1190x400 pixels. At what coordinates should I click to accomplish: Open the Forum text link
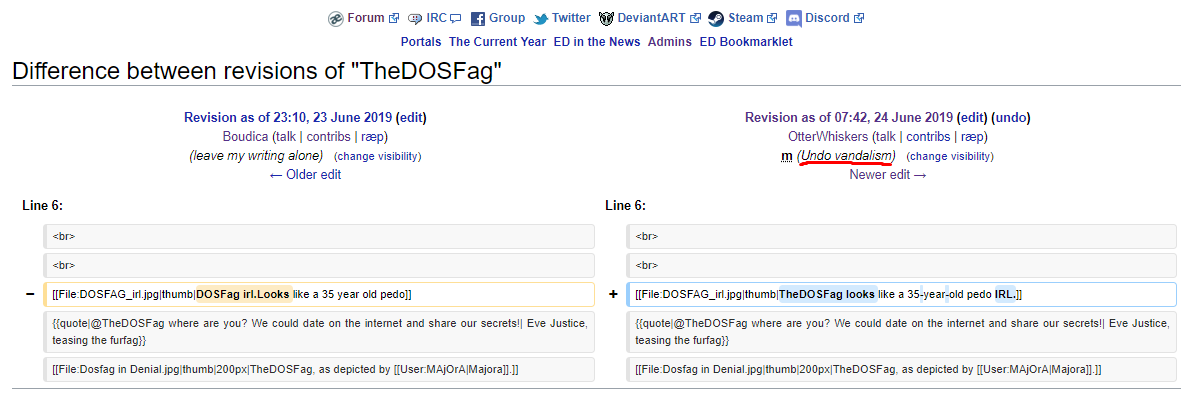pyautogui.click(x=366, y=18)
